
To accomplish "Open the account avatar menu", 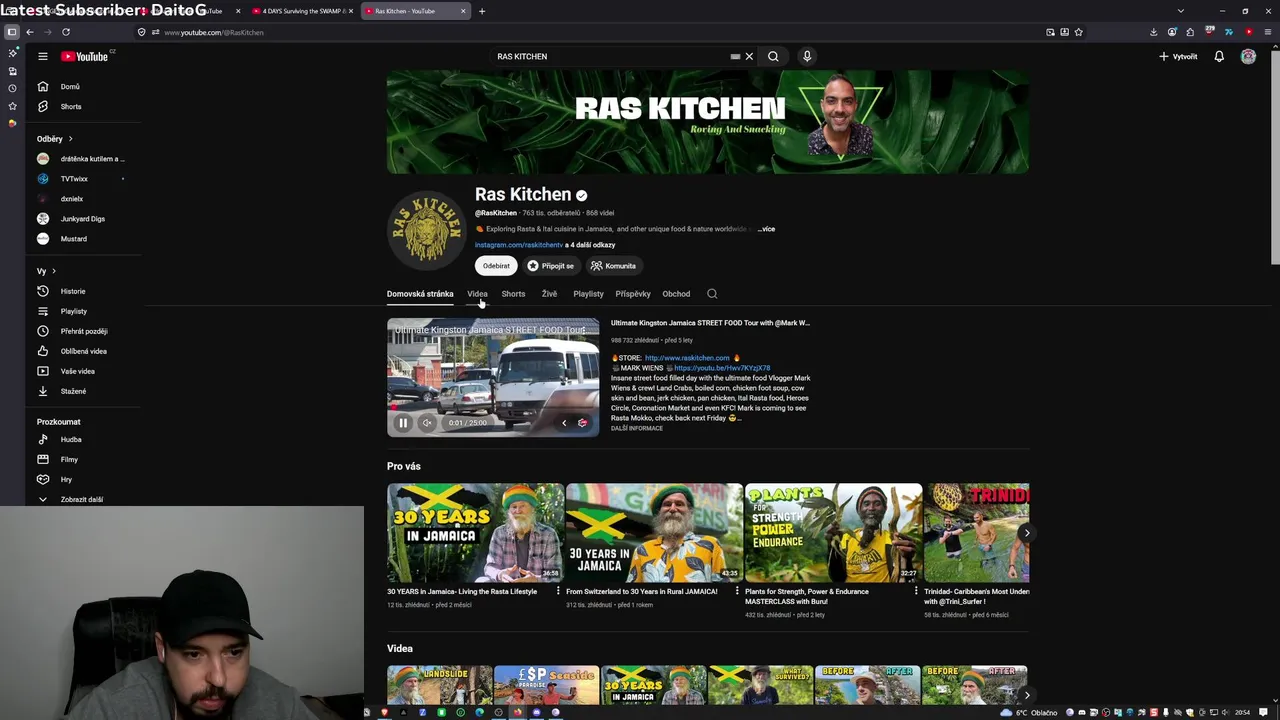I will tap(1248, 56).
